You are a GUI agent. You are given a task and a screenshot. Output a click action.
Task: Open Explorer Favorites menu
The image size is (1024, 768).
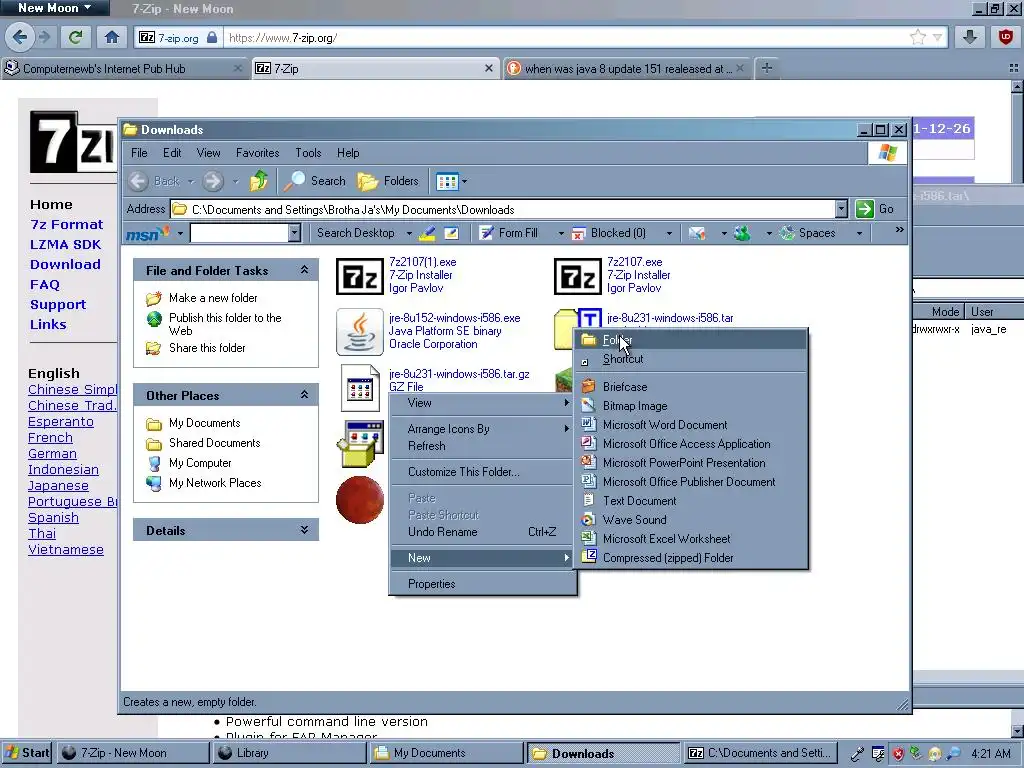(257, 153)
